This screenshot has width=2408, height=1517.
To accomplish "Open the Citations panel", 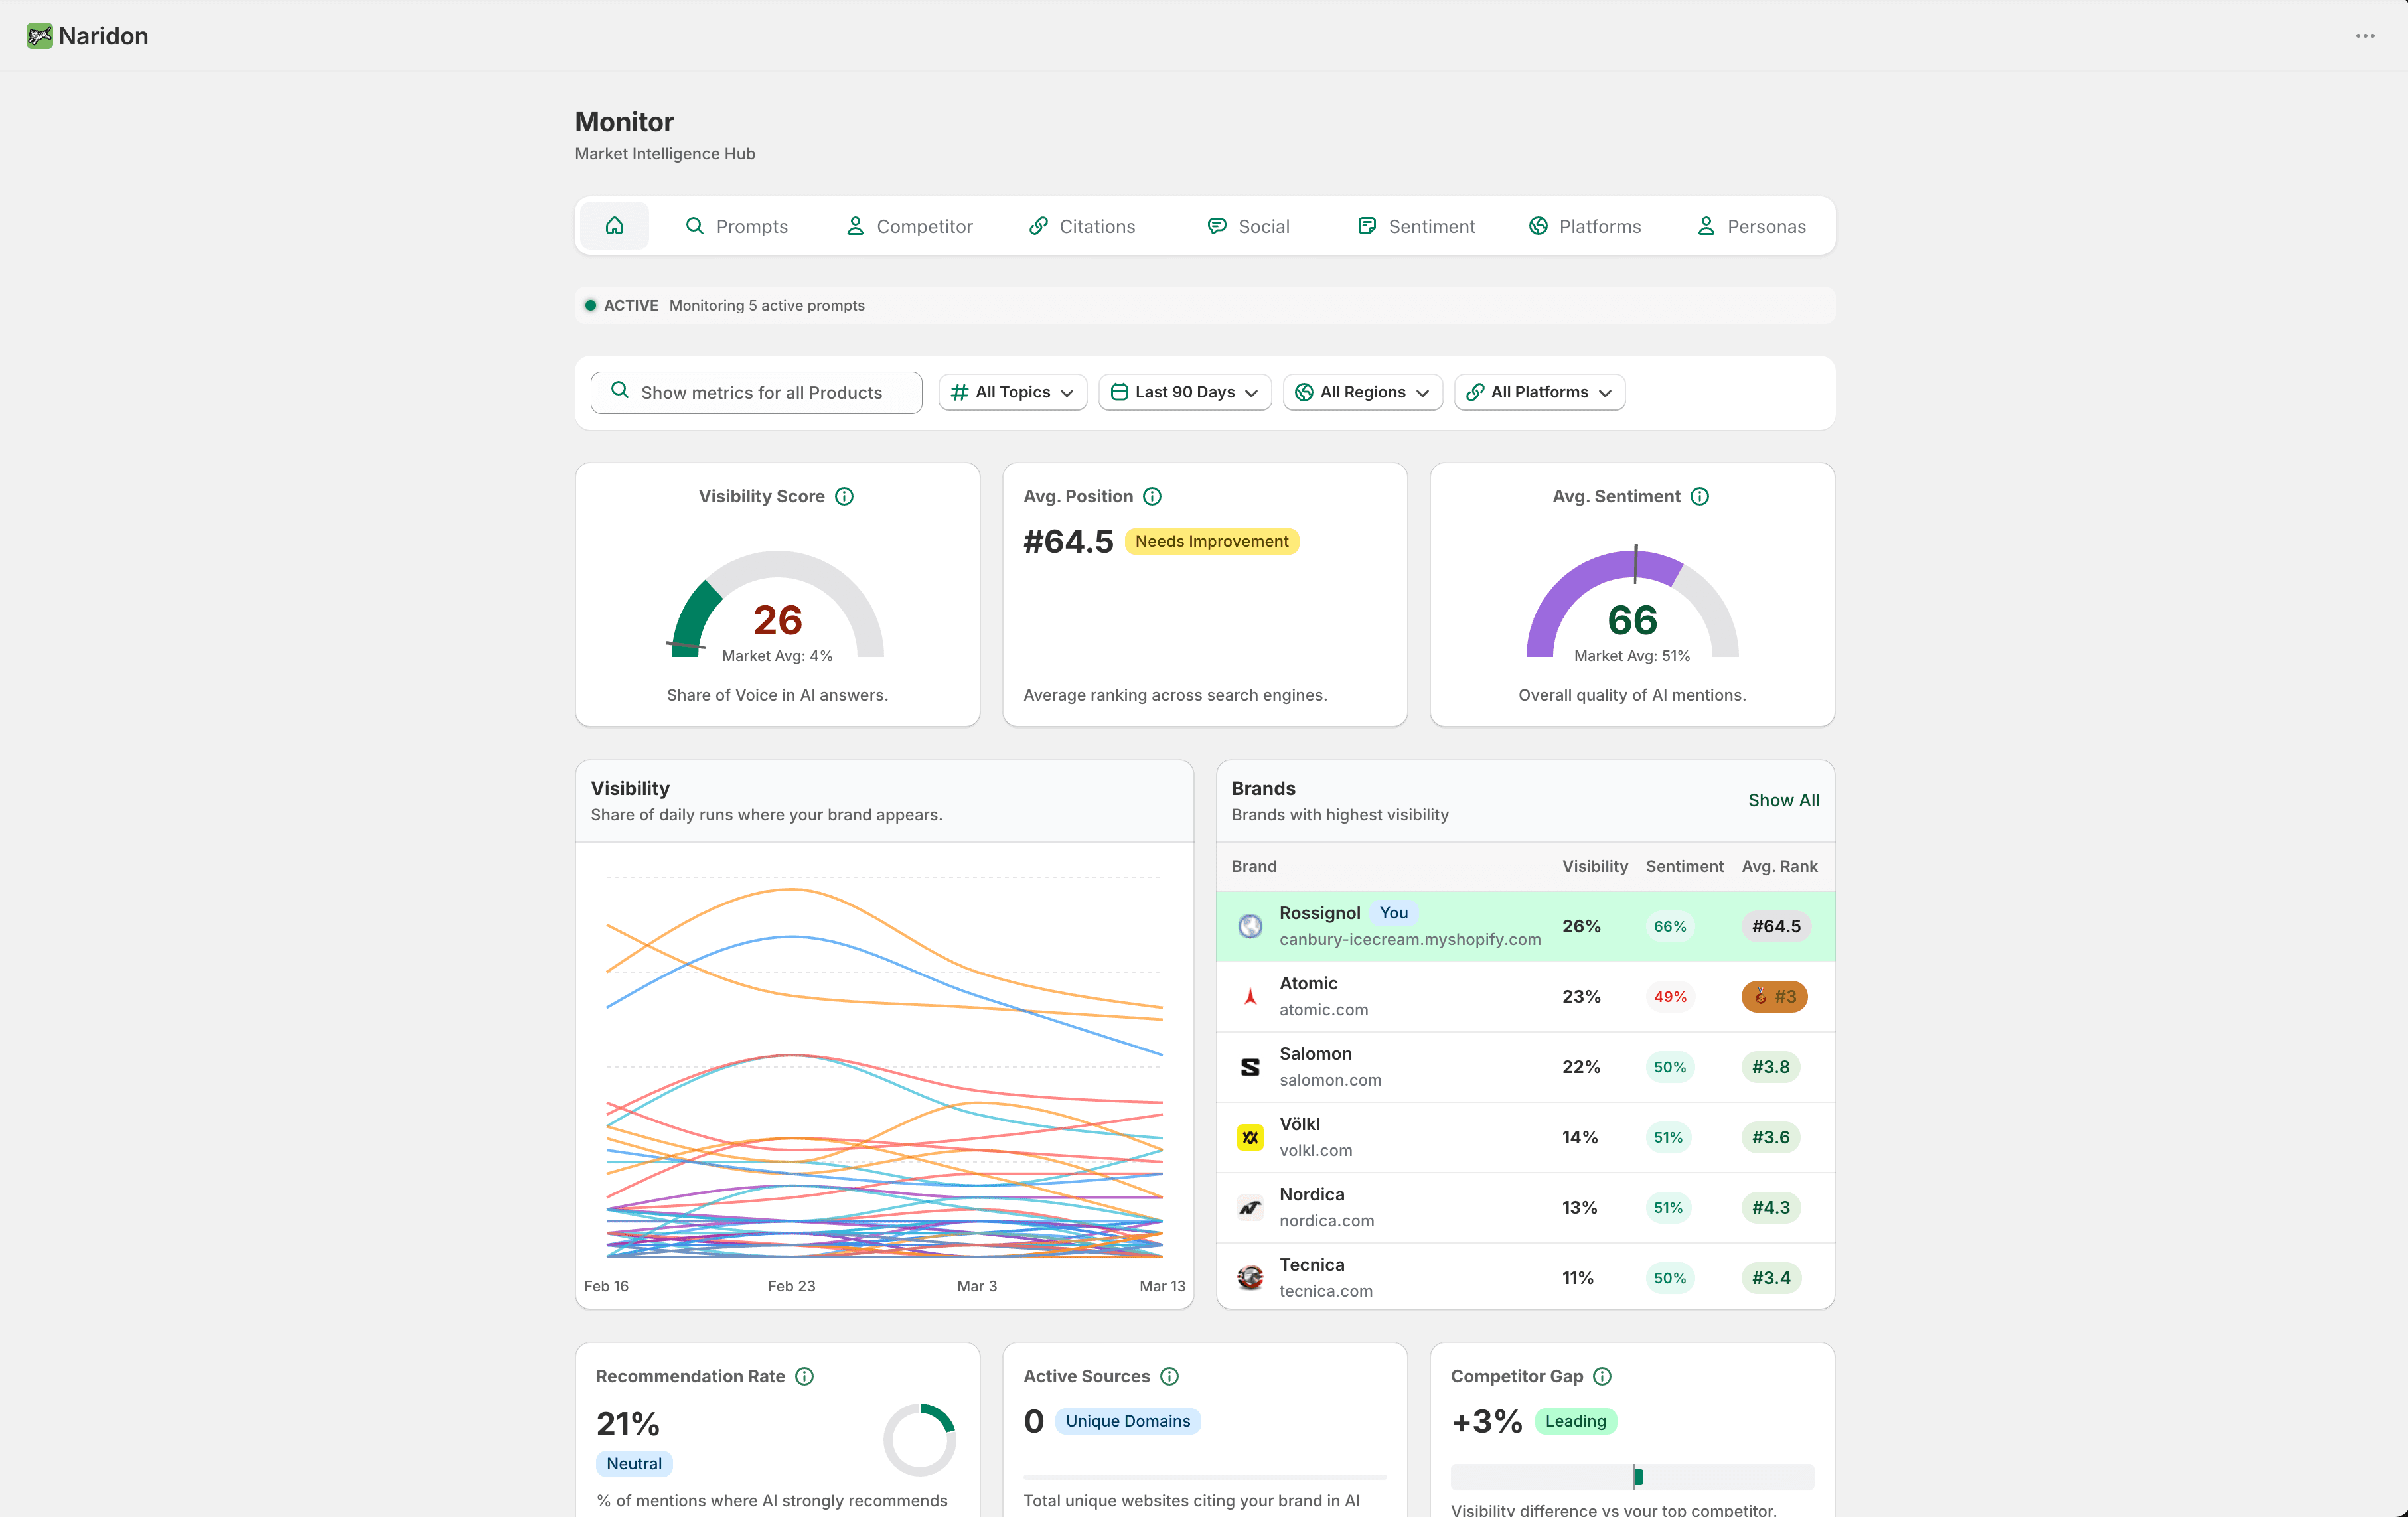I will coord(1082,225).
